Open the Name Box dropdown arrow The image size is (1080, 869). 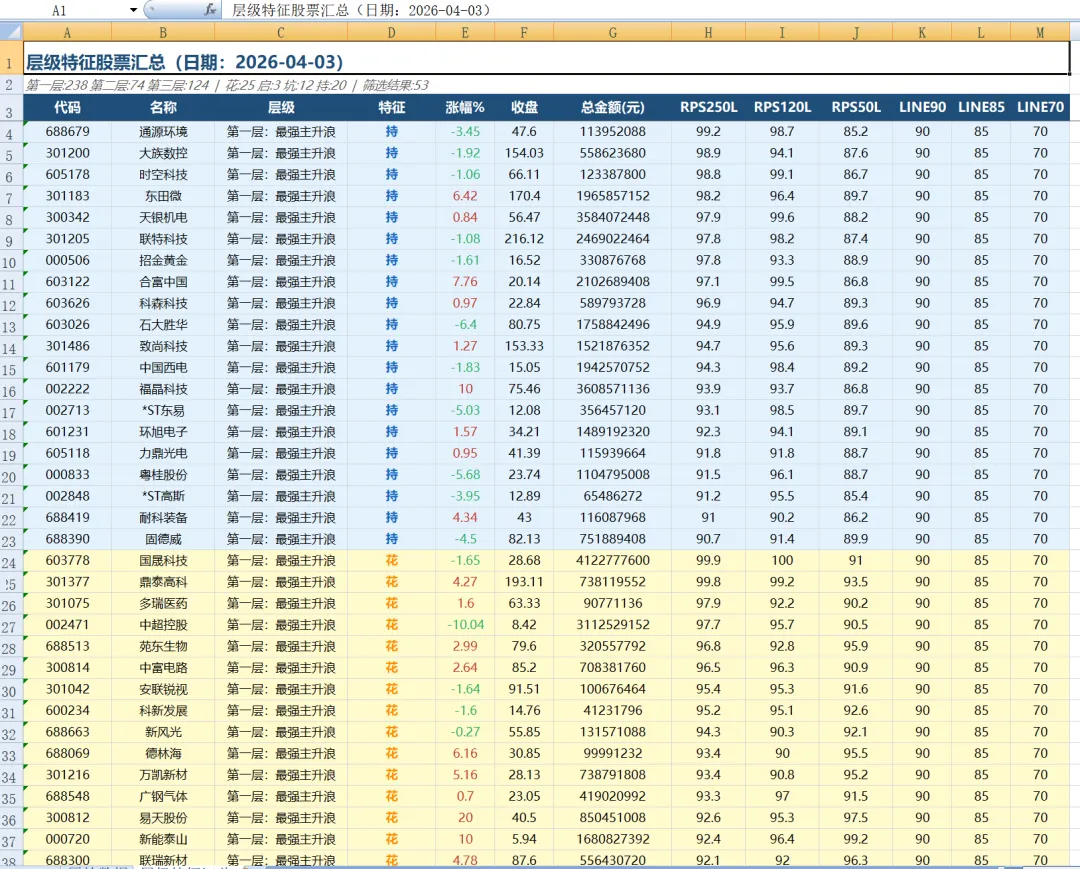(133, 10)
